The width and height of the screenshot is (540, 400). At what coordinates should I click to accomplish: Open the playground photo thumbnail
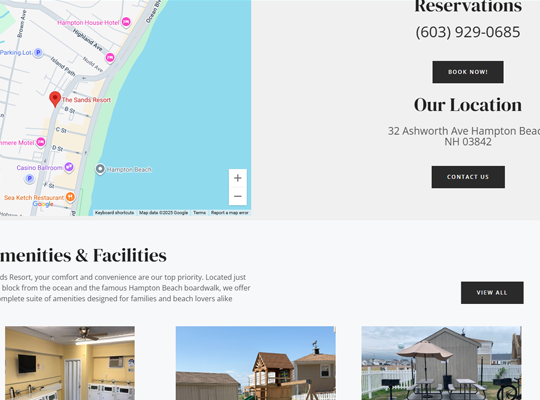pos(256,363)
